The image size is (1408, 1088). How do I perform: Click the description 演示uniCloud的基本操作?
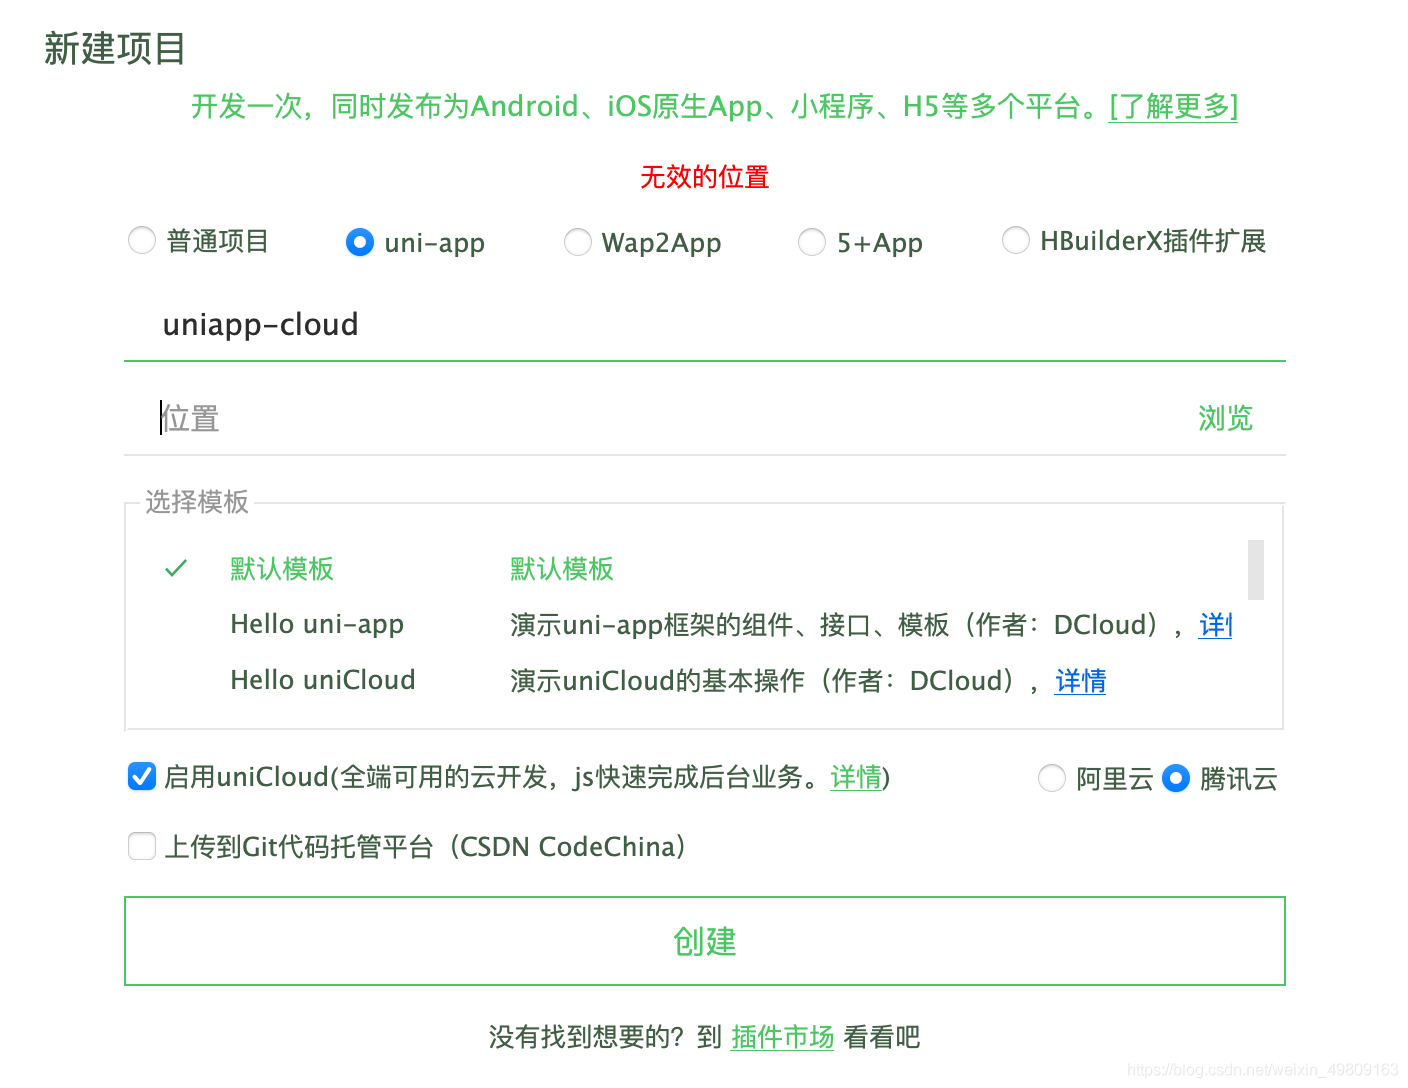[x=657, y=681]
